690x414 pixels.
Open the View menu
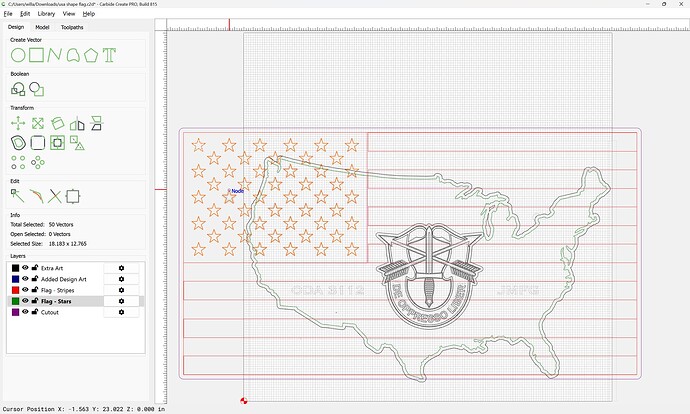coord(69,14)
